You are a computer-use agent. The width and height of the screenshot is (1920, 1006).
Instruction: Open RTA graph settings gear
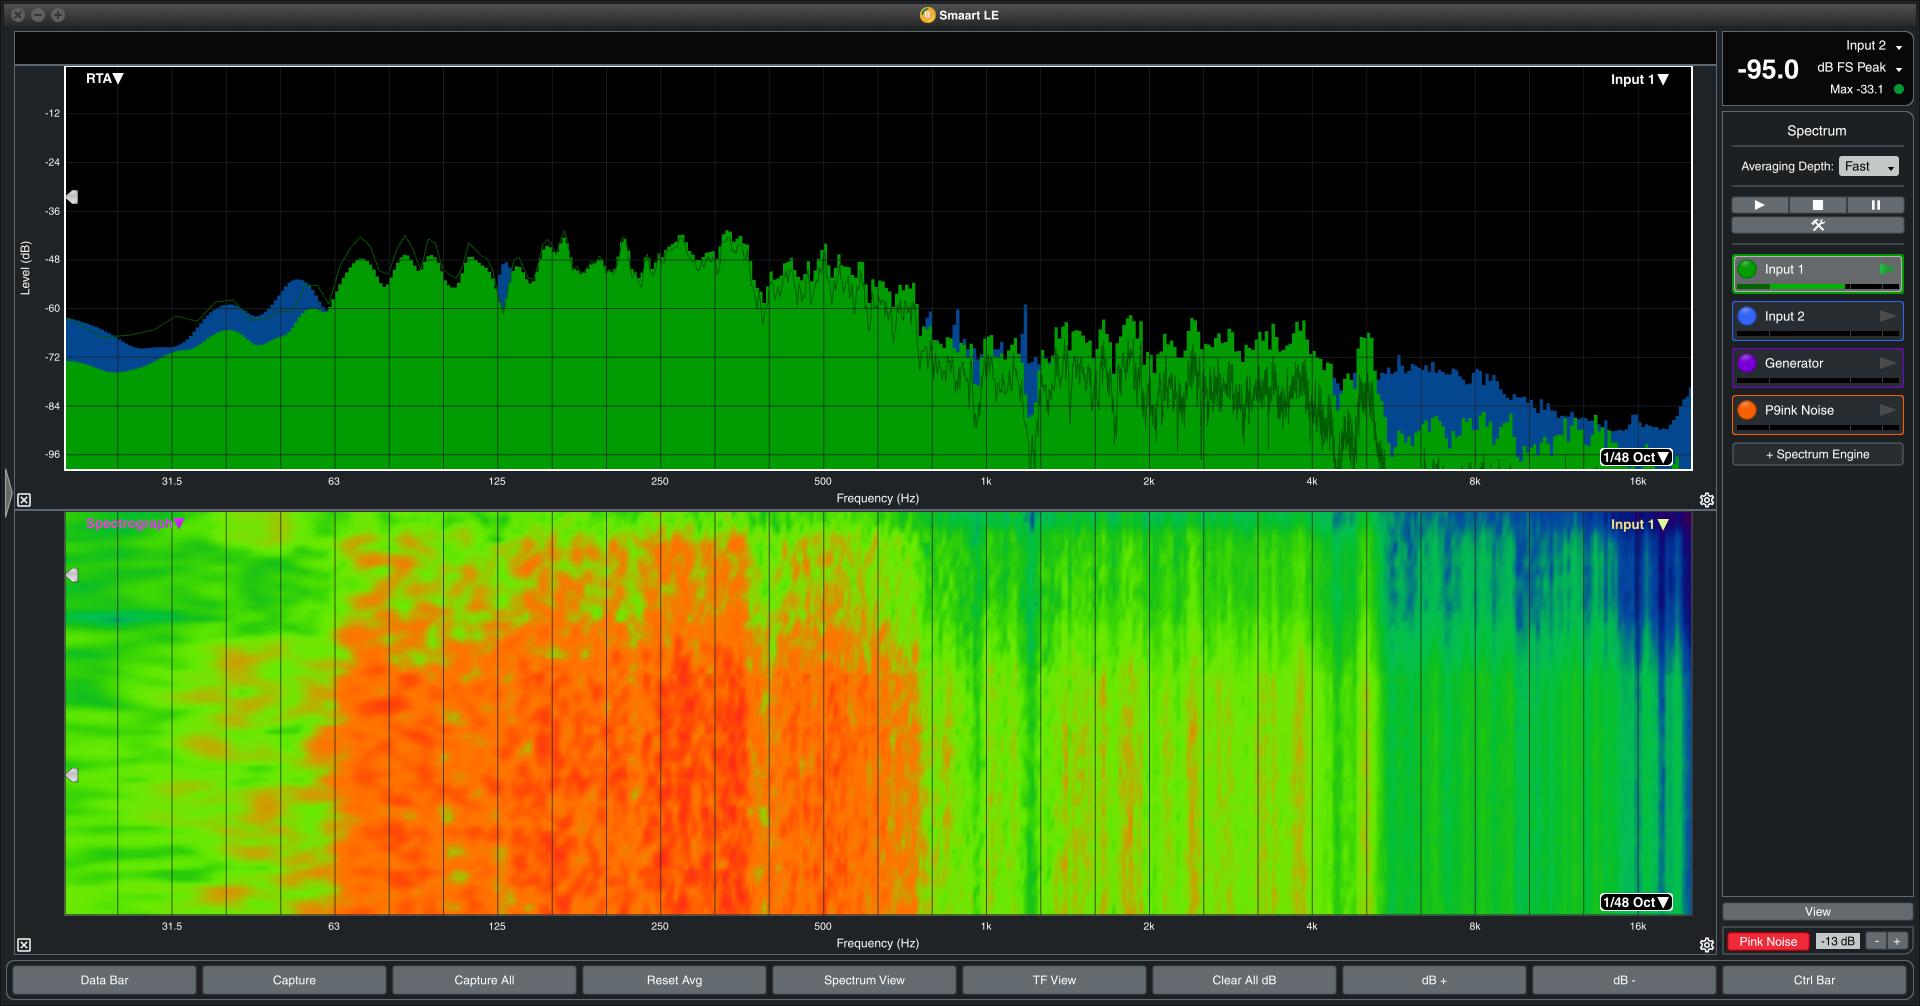click(1707, 500)
